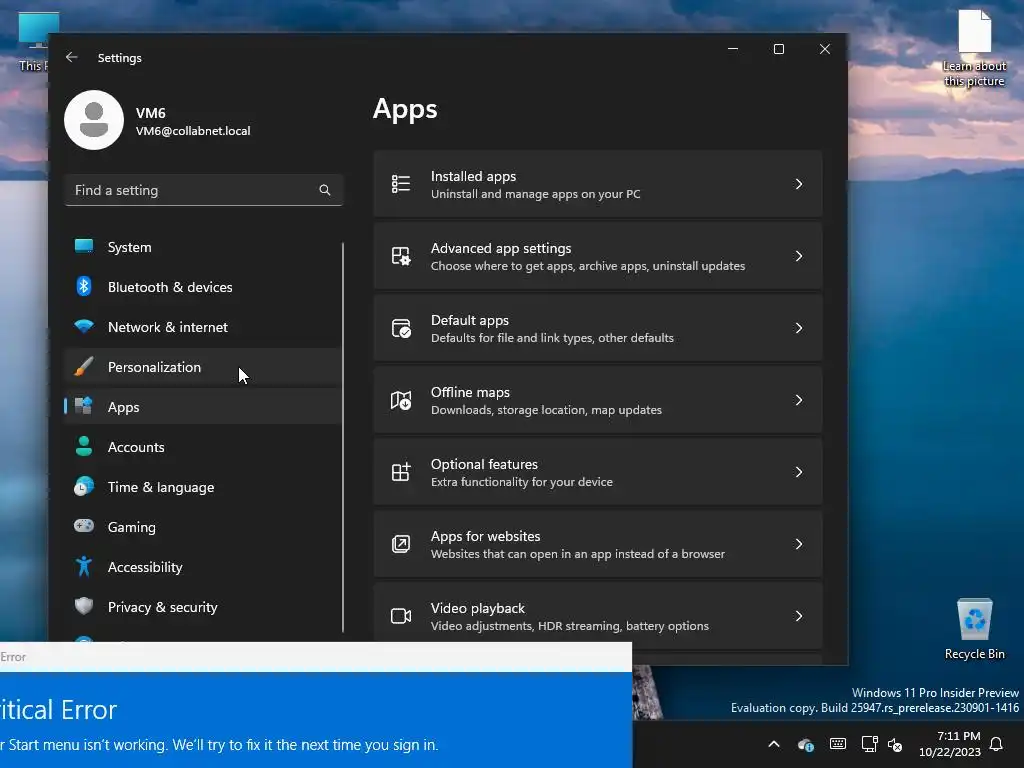Switch to Personalization settings
1024x768 pixels.
point(202,367)
